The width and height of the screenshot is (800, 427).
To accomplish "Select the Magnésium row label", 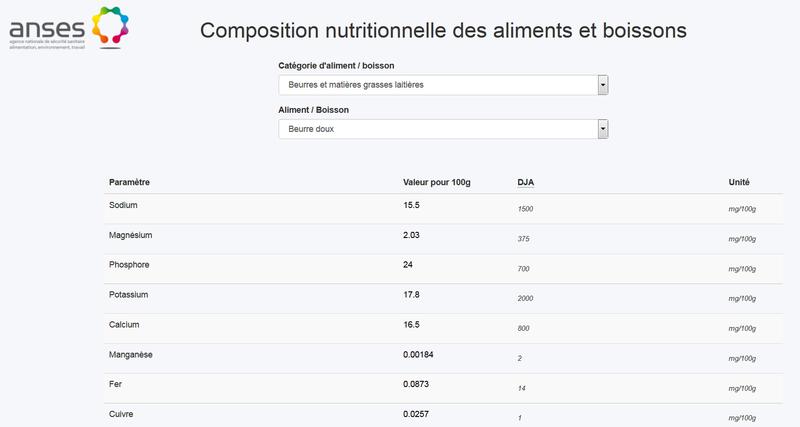I will tap(130, 235).
